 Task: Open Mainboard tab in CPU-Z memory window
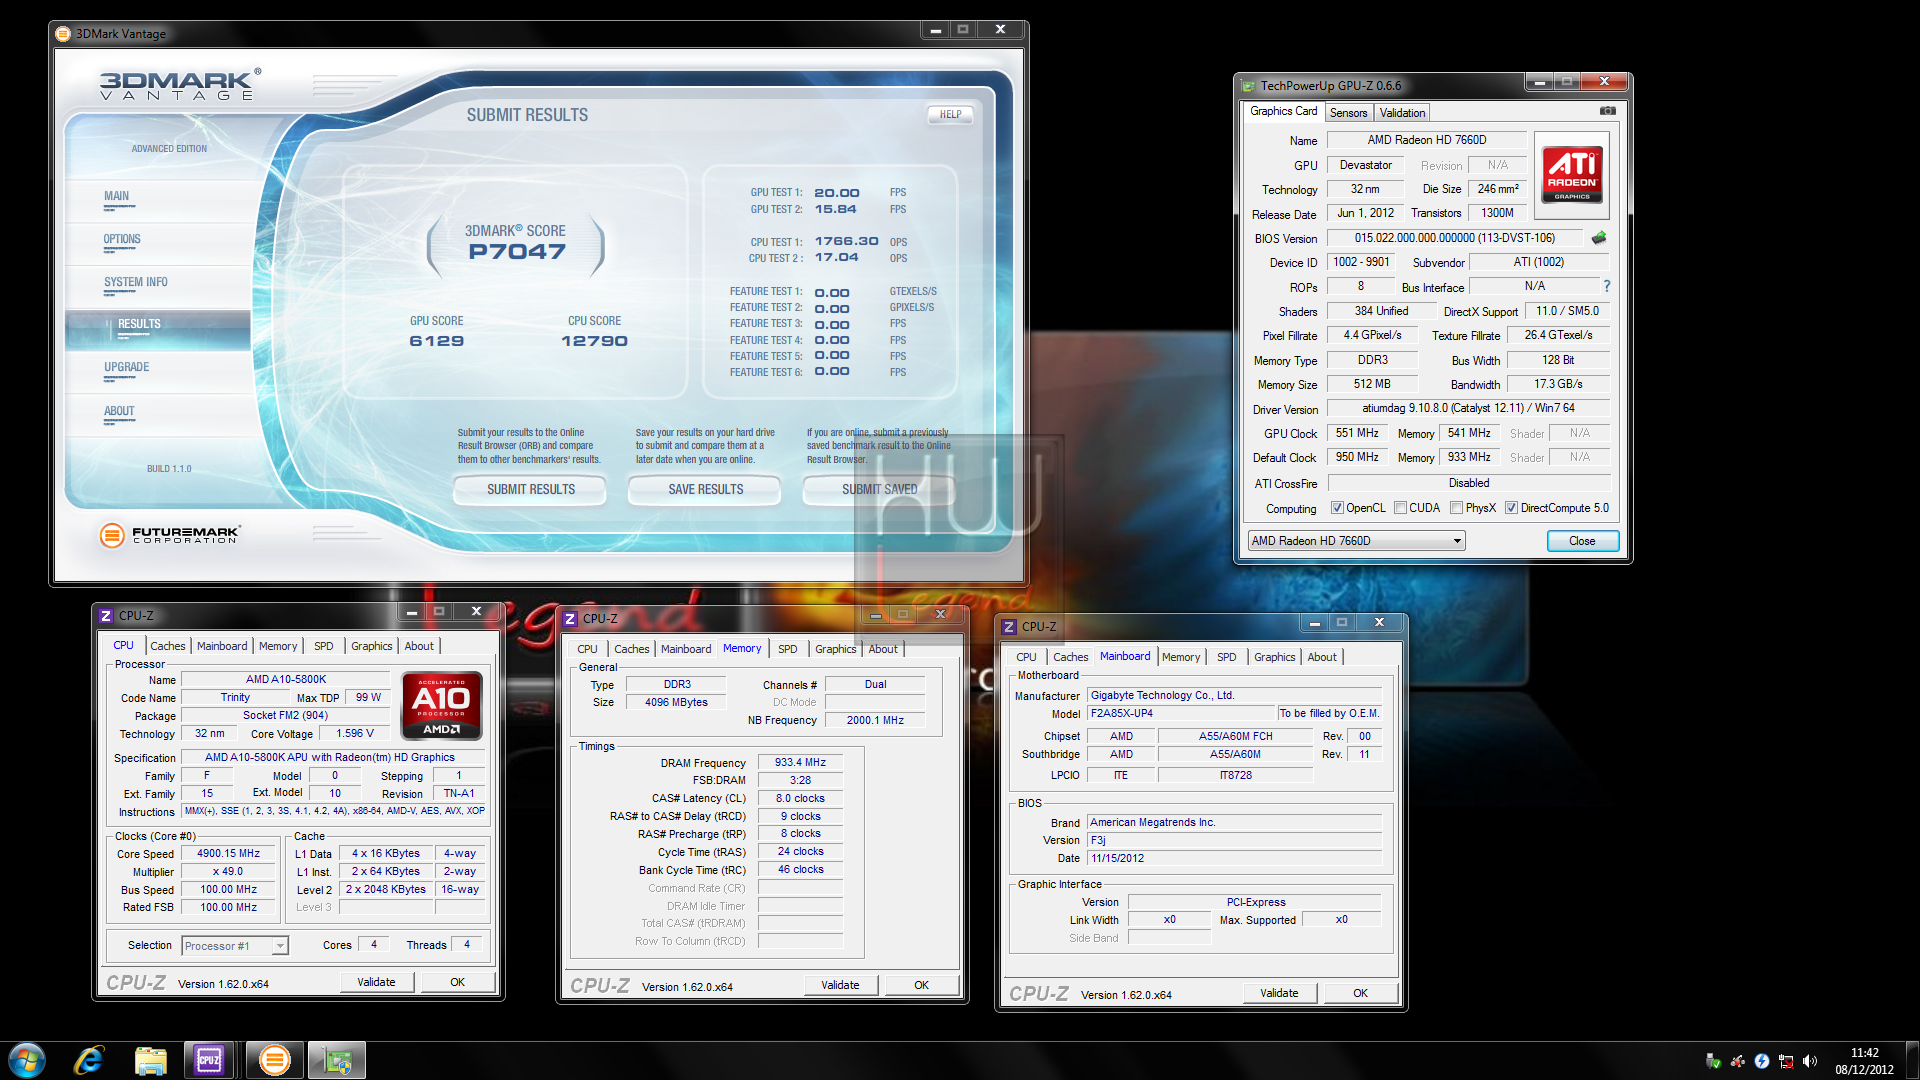point(686,649)
